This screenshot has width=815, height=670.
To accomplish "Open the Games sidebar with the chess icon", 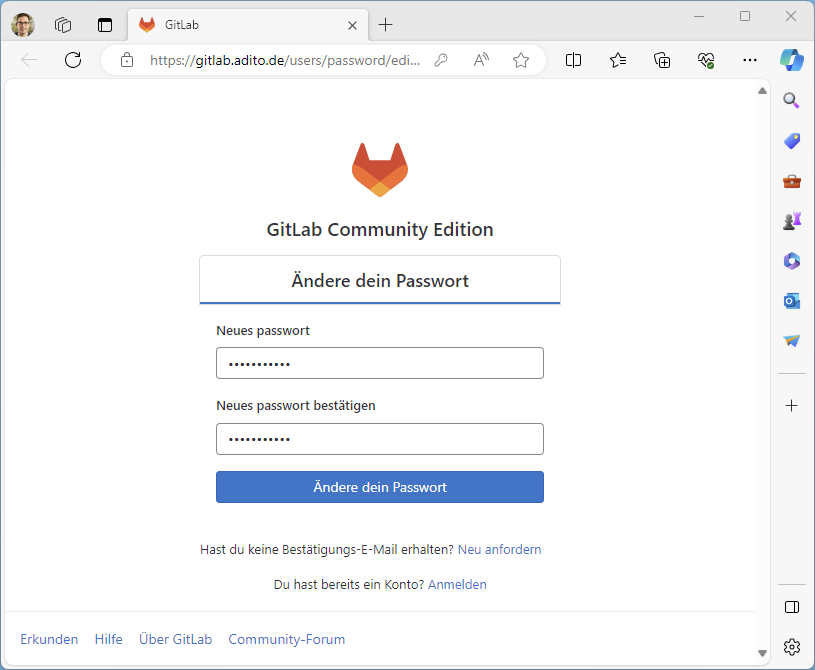I will tap(791, 220).
